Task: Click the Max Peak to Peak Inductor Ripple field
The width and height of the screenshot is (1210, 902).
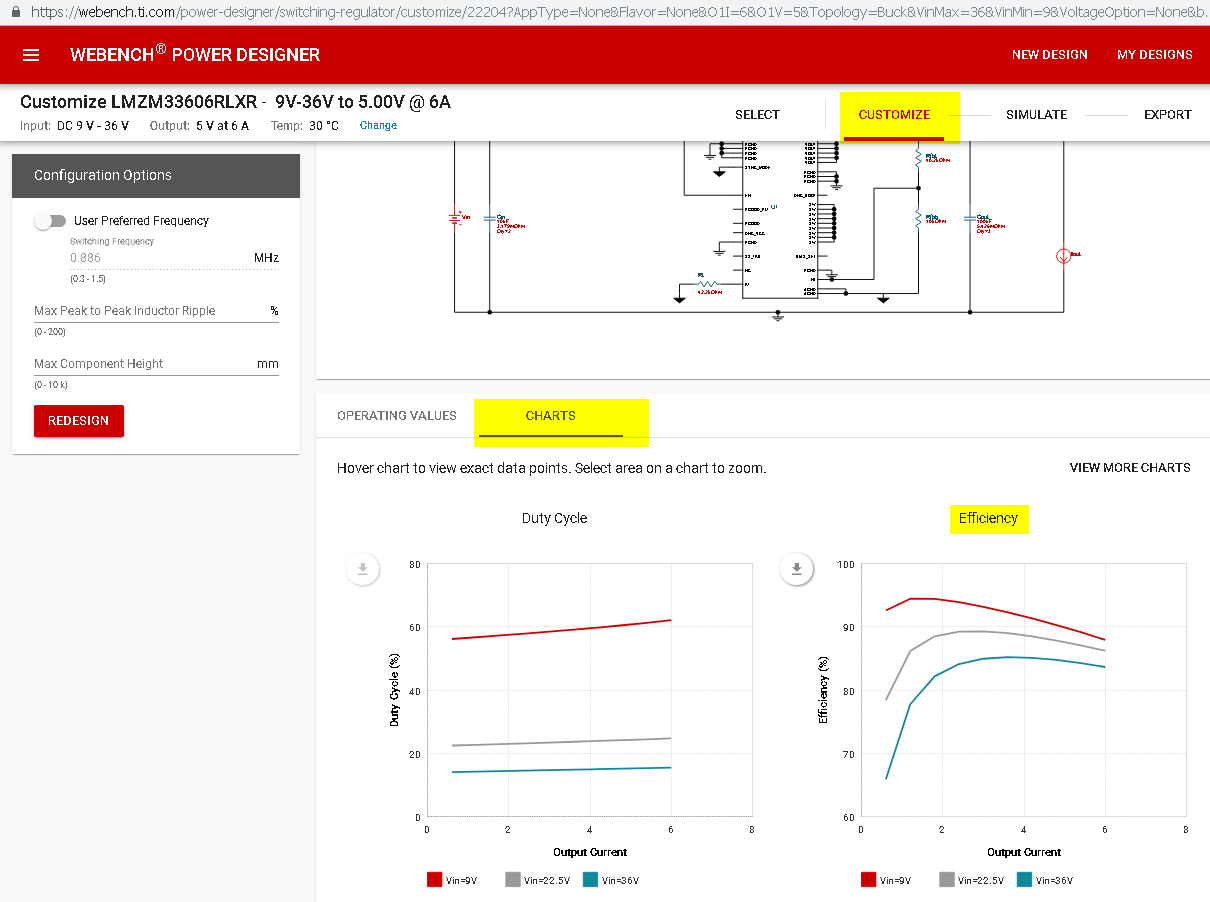Action: (x=156, y=311)
